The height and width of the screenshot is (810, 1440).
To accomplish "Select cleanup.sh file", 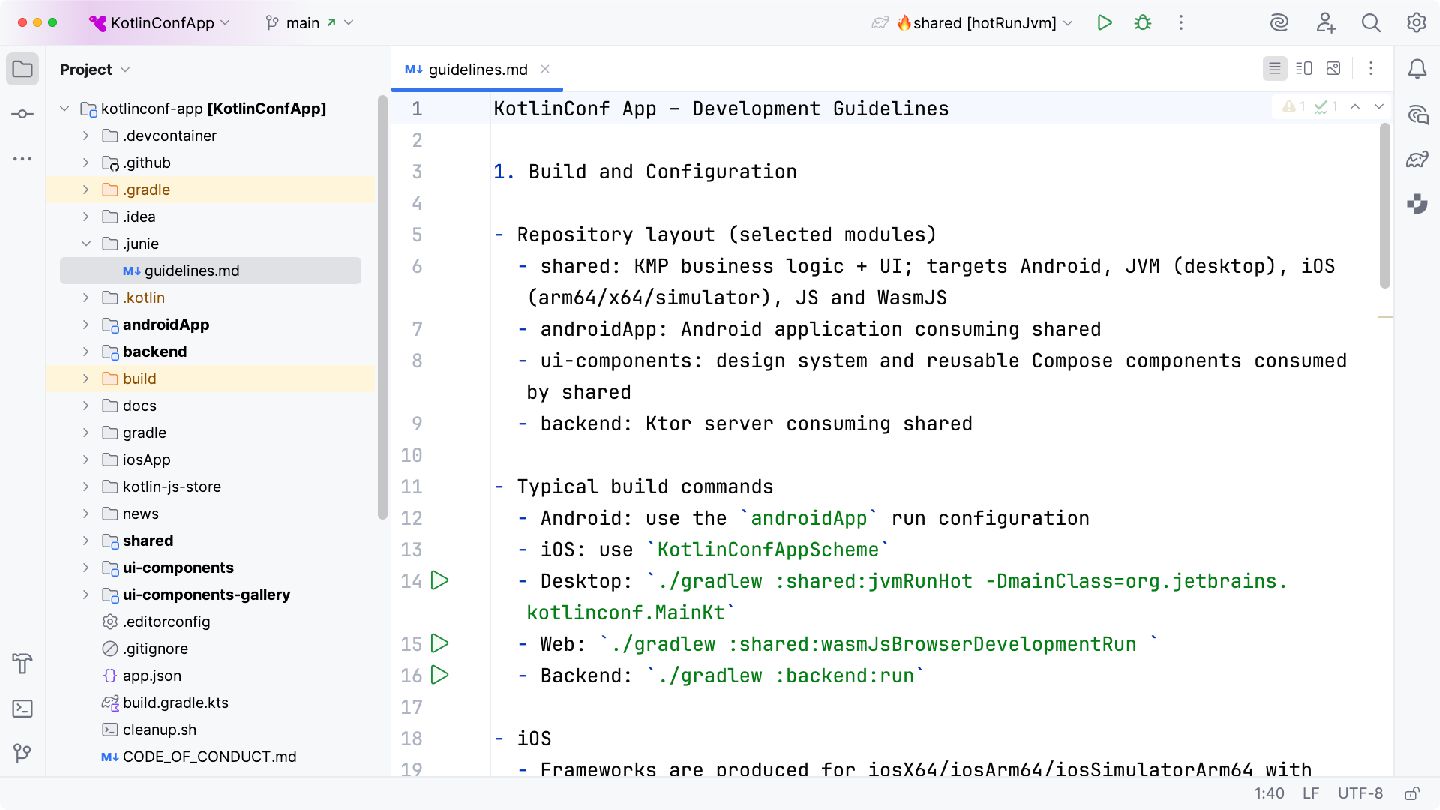I will tap(160, 730).
